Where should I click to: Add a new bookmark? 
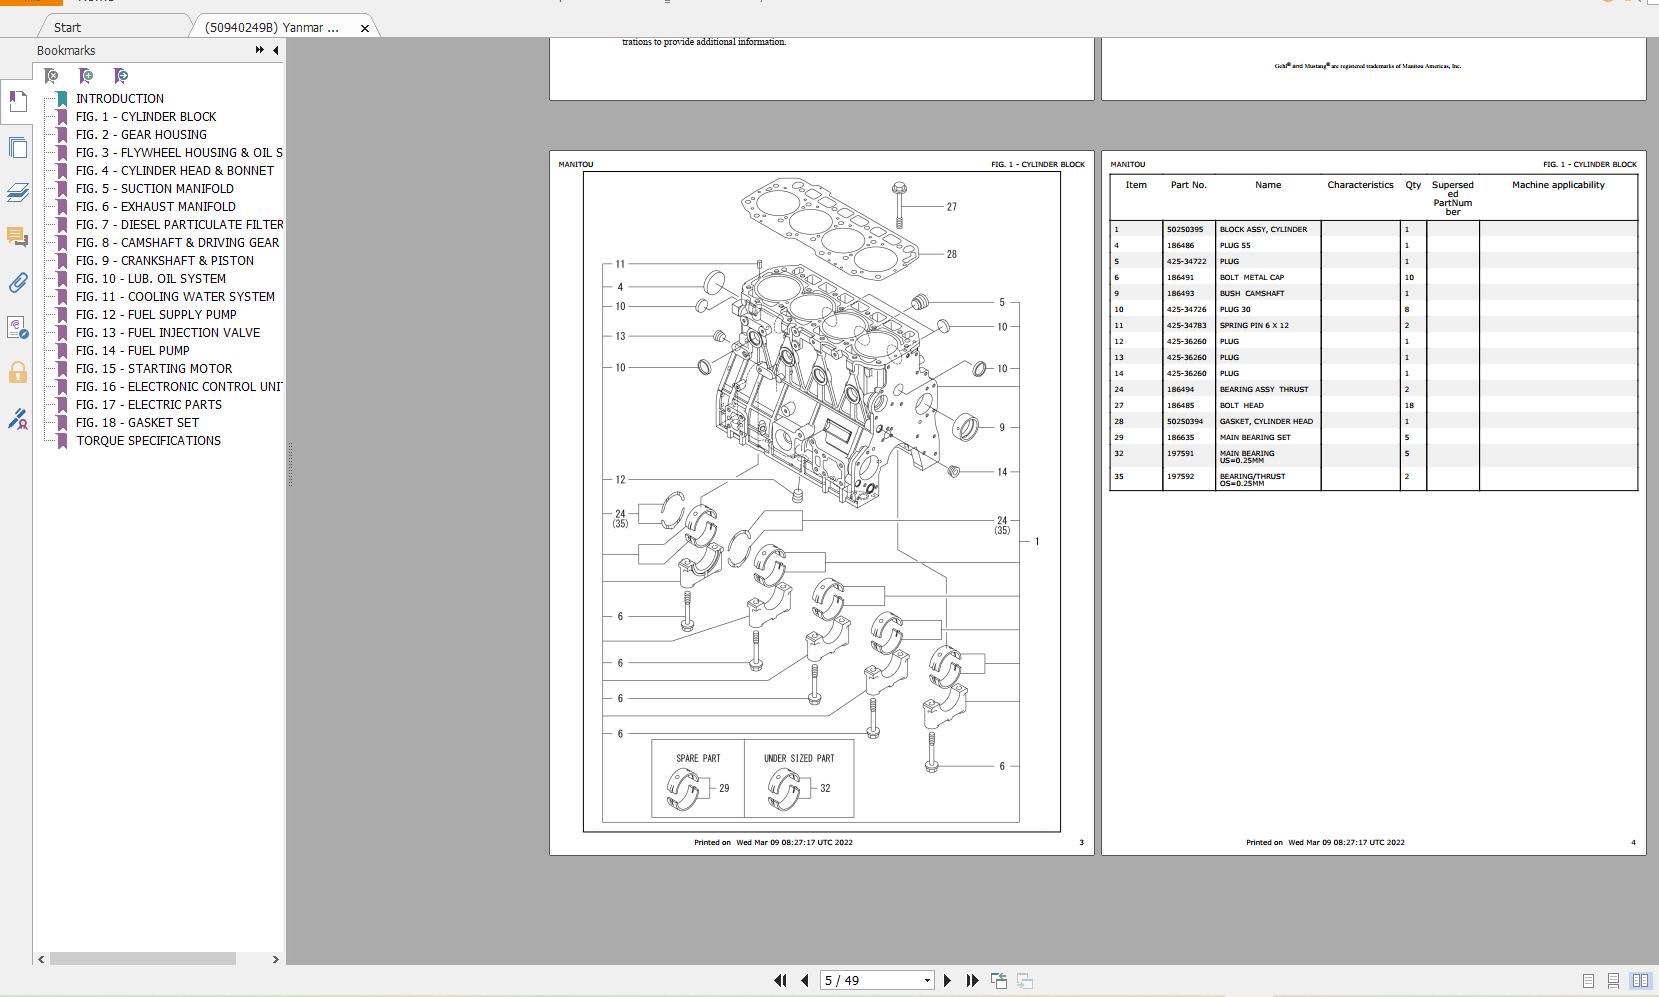(87, 75)
